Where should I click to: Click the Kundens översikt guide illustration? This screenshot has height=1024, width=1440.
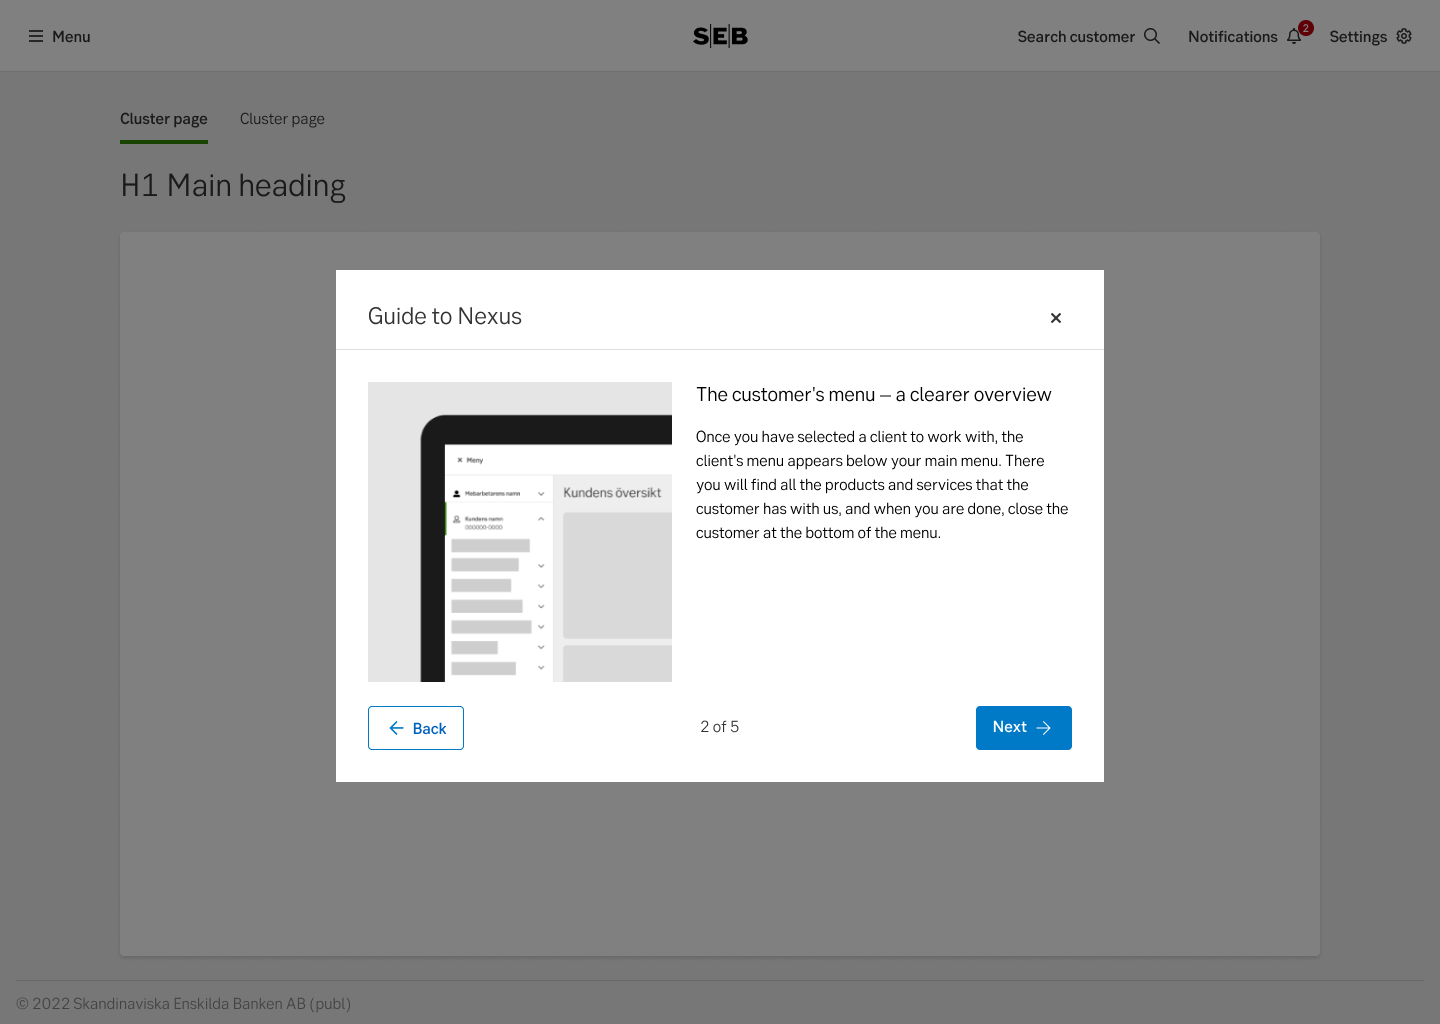click(x=520, y=532)
